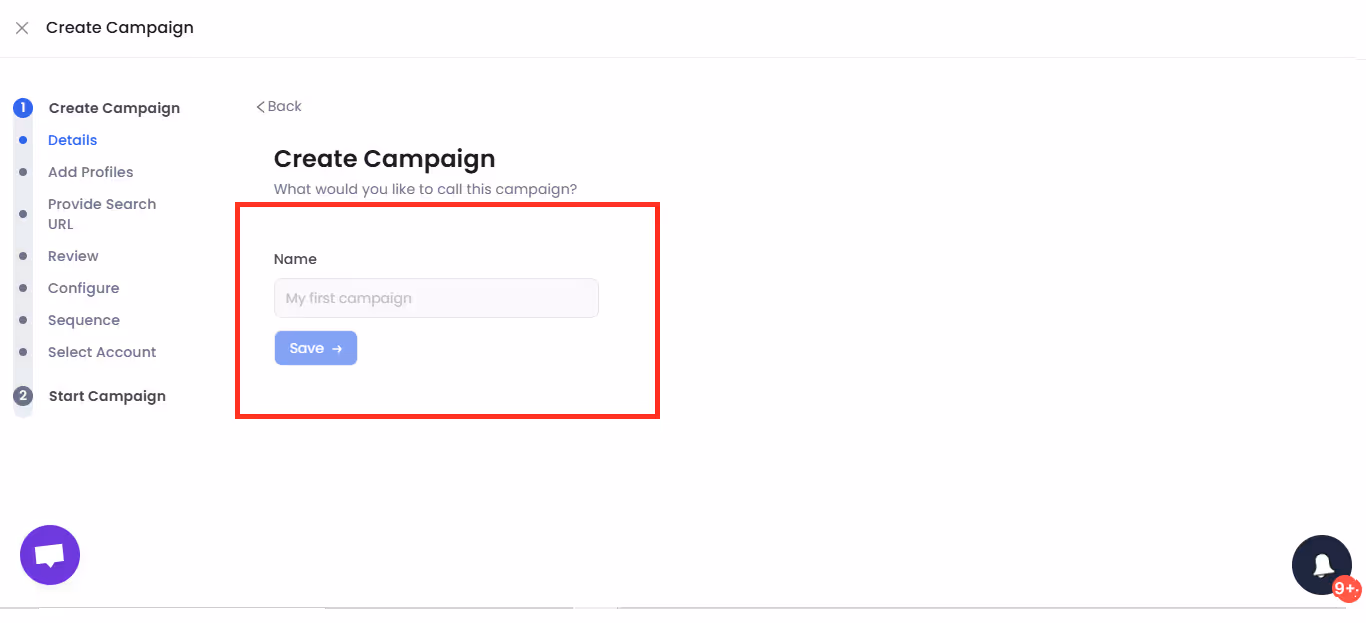
Task: Open the Sequence step
Action: [x=83, y=320]
